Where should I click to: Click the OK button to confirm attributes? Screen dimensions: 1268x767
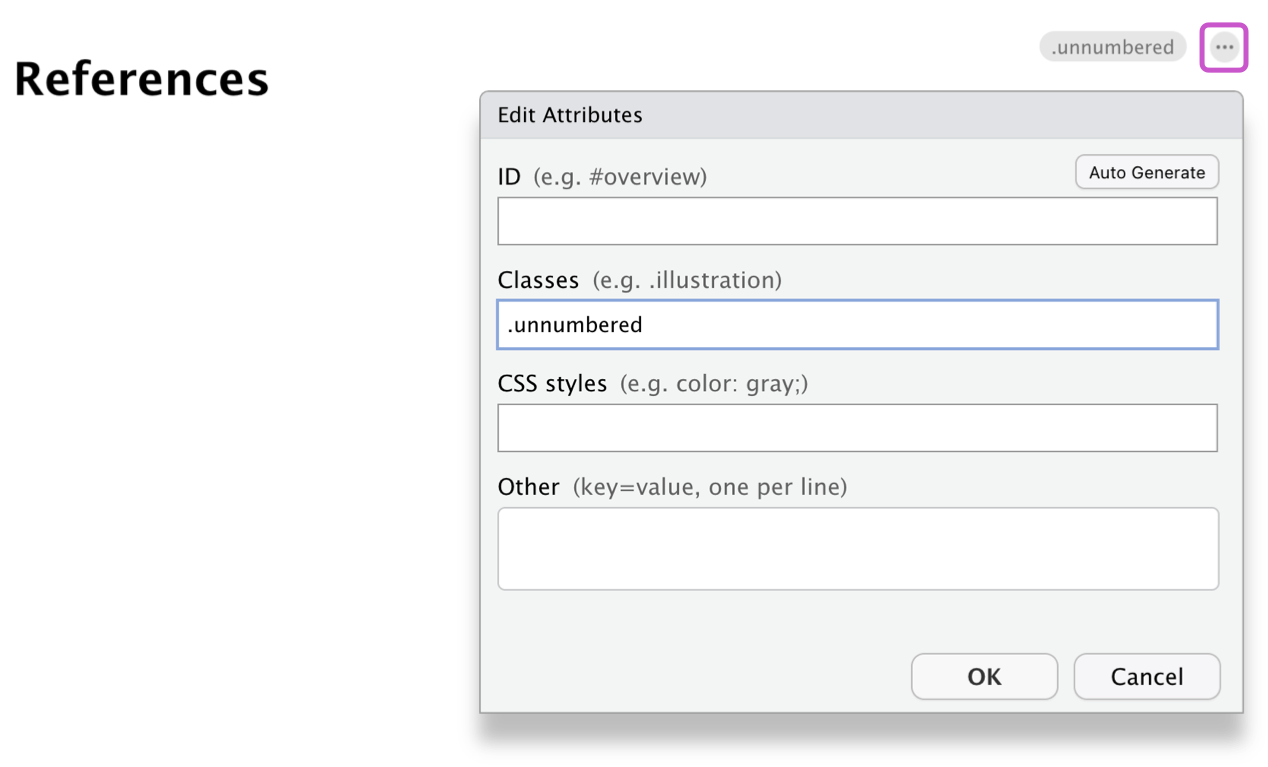pos(984,676)
